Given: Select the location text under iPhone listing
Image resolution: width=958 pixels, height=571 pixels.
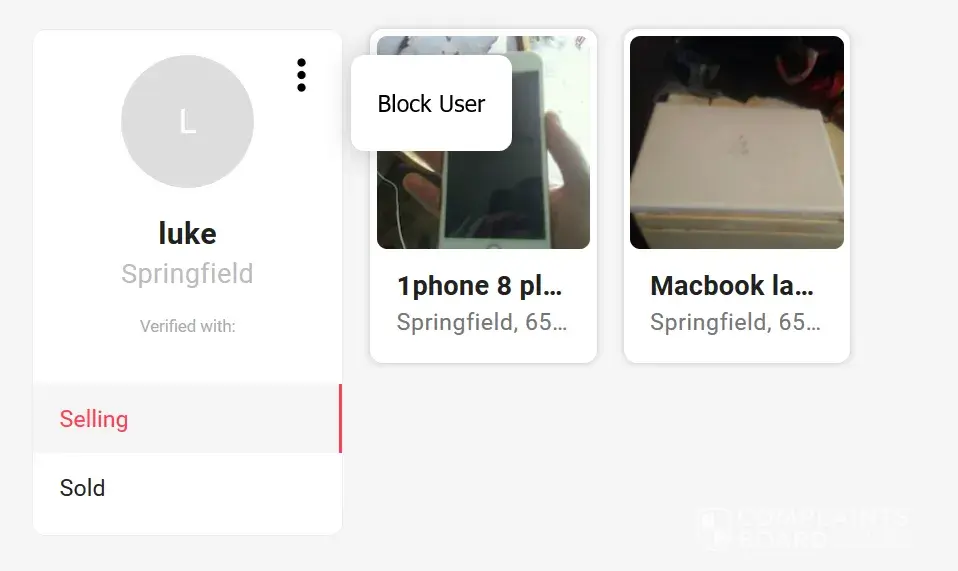Looking at the screenshot, I should click(x=482, y=322).
